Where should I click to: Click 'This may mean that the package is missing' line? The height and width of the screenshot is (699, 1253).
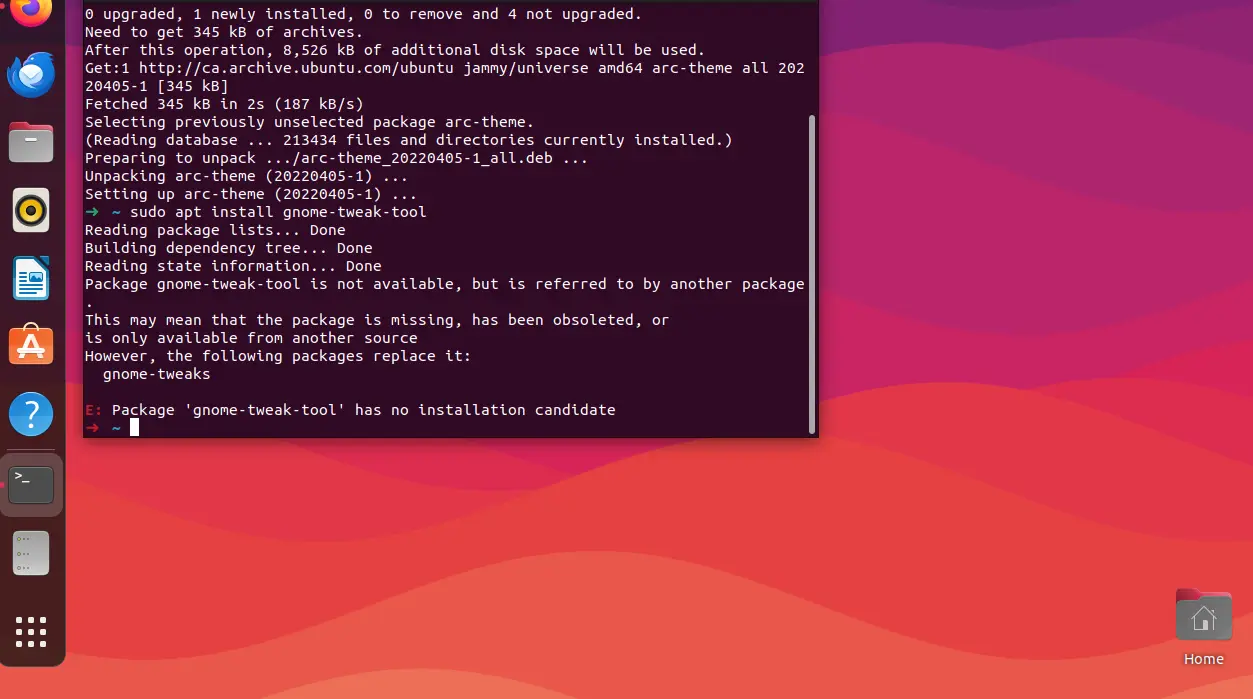click(x=377, y=320)
